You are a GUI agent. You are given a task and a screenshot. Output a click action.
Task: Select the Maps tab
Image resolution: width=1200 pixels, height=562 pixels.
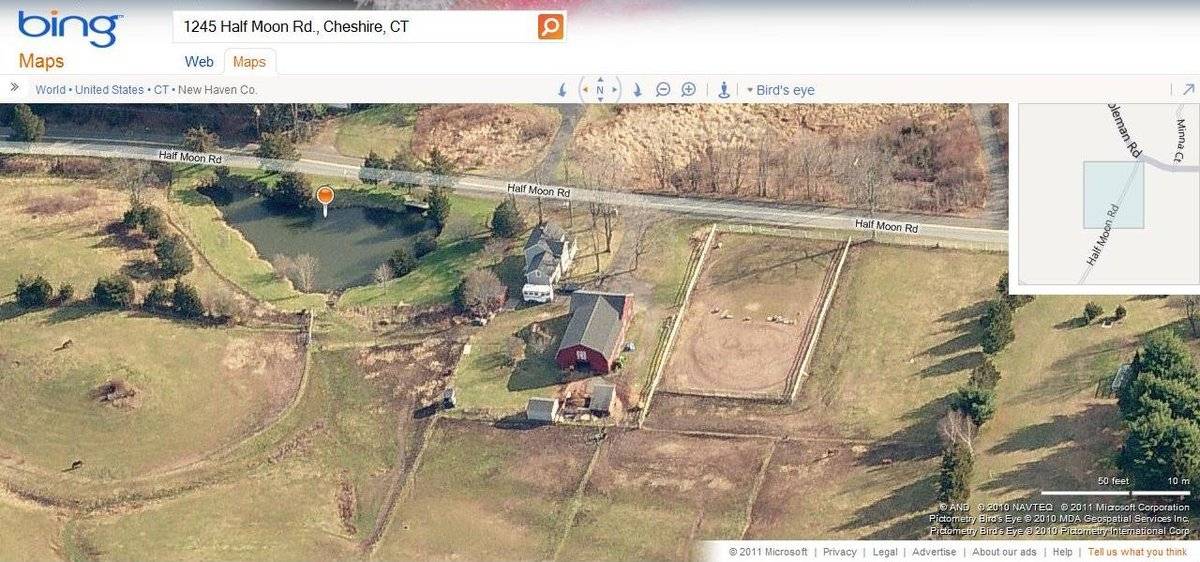click(249, 62)
